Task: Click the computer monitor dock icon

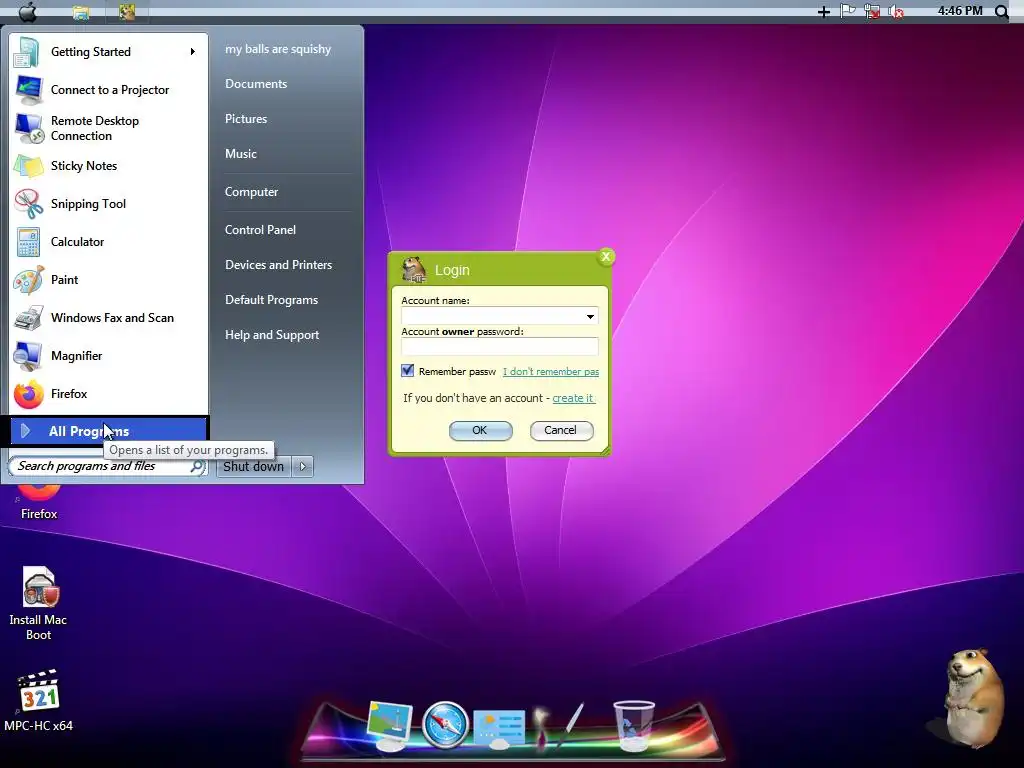Action: tap(389, 725)
